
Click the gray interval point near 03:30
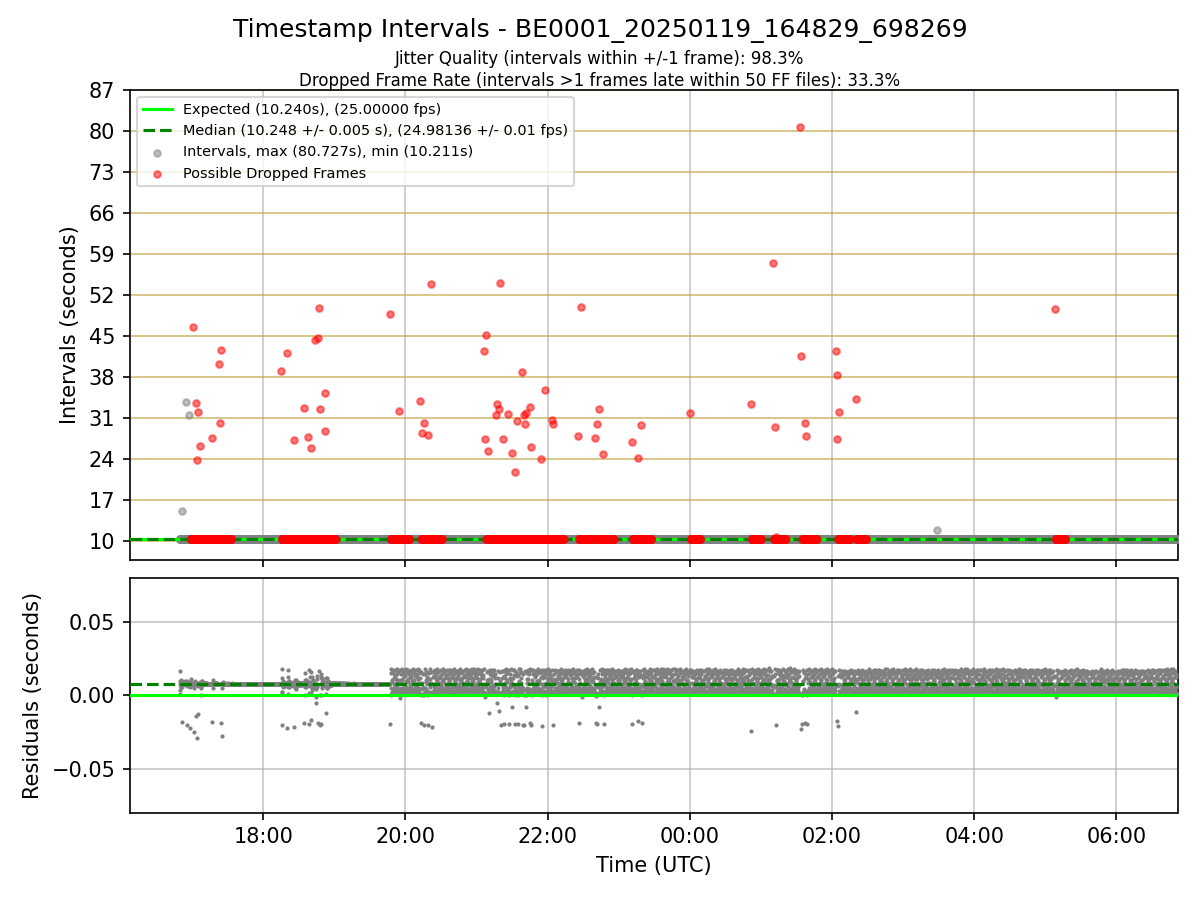tap(937, 530)
